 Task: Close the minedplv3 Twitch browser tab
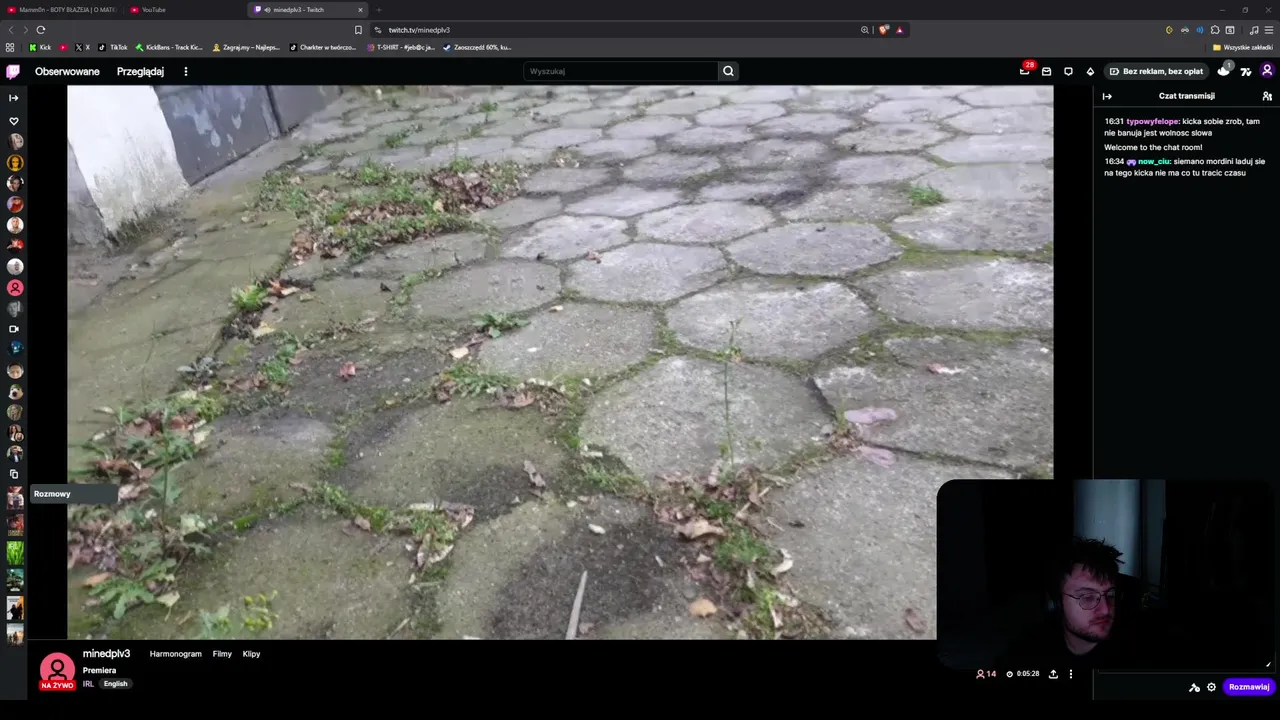362,10
